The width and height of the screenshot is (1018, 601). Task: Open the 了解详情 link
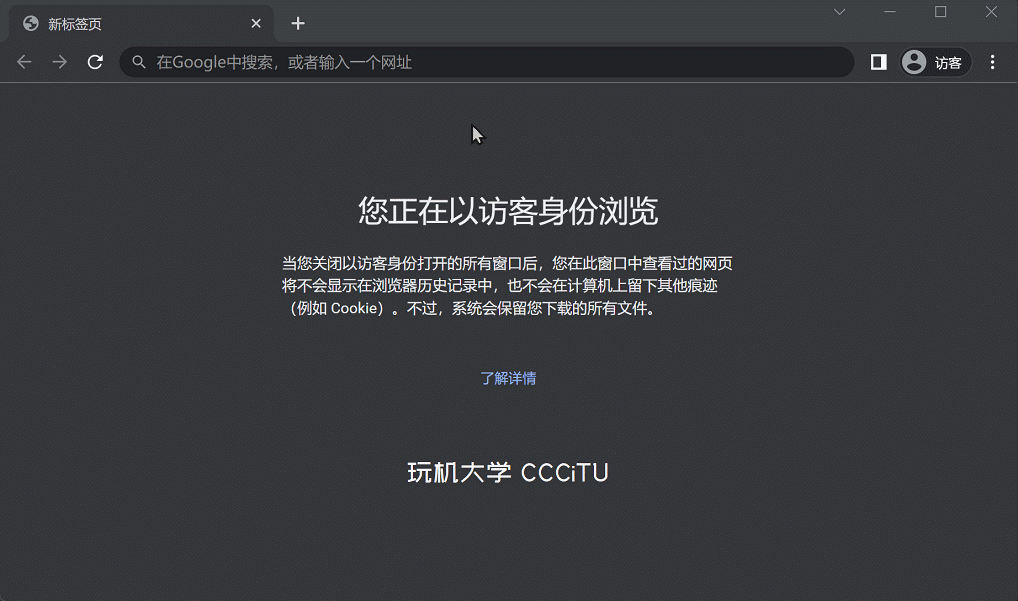point(508,378)
